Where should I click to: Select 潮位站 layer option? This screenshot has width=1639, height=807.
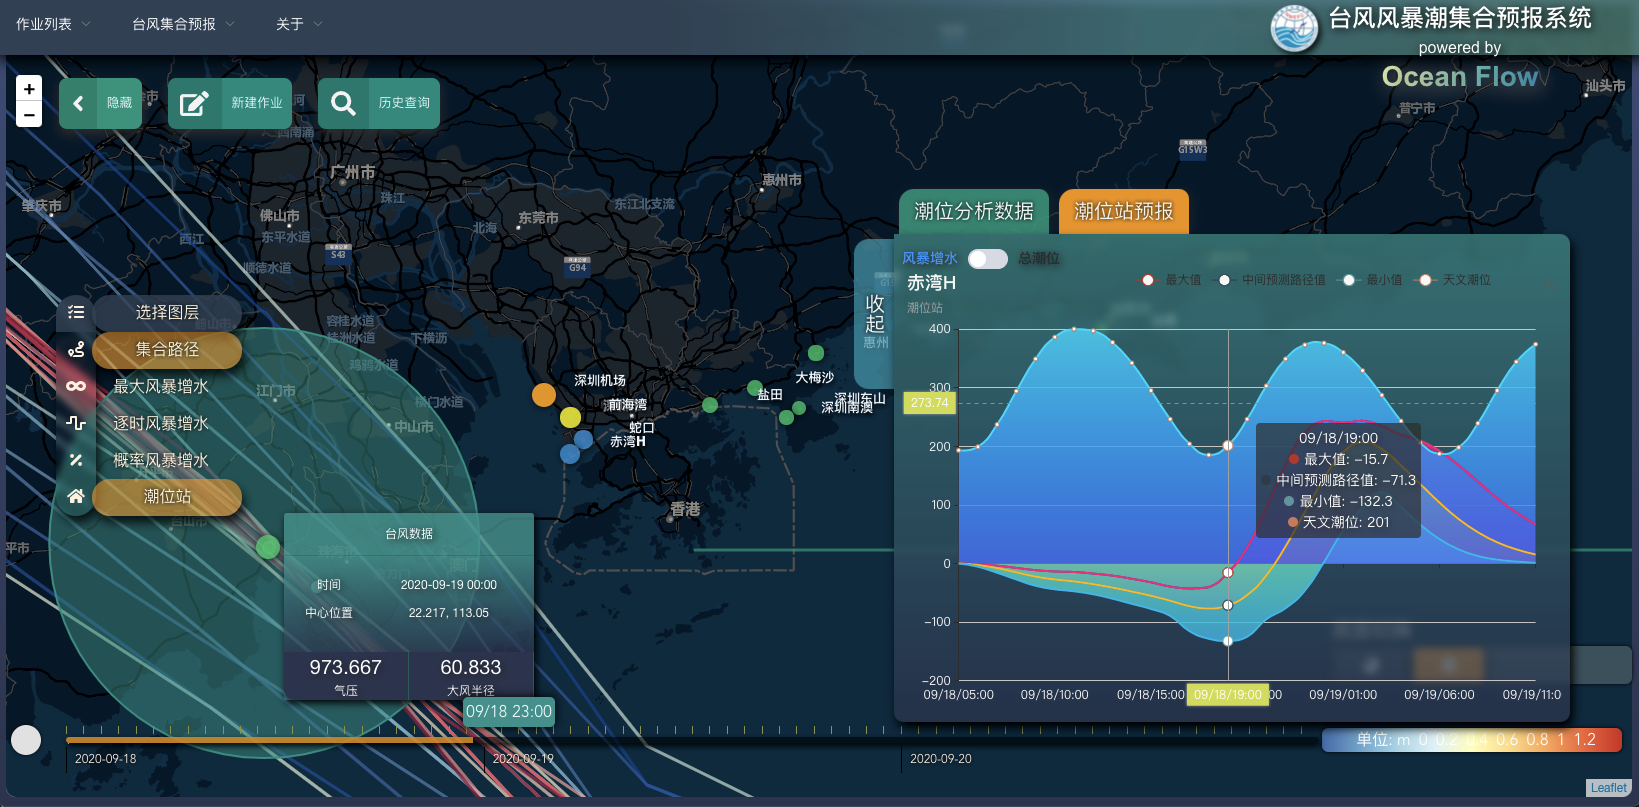(167, 496)
